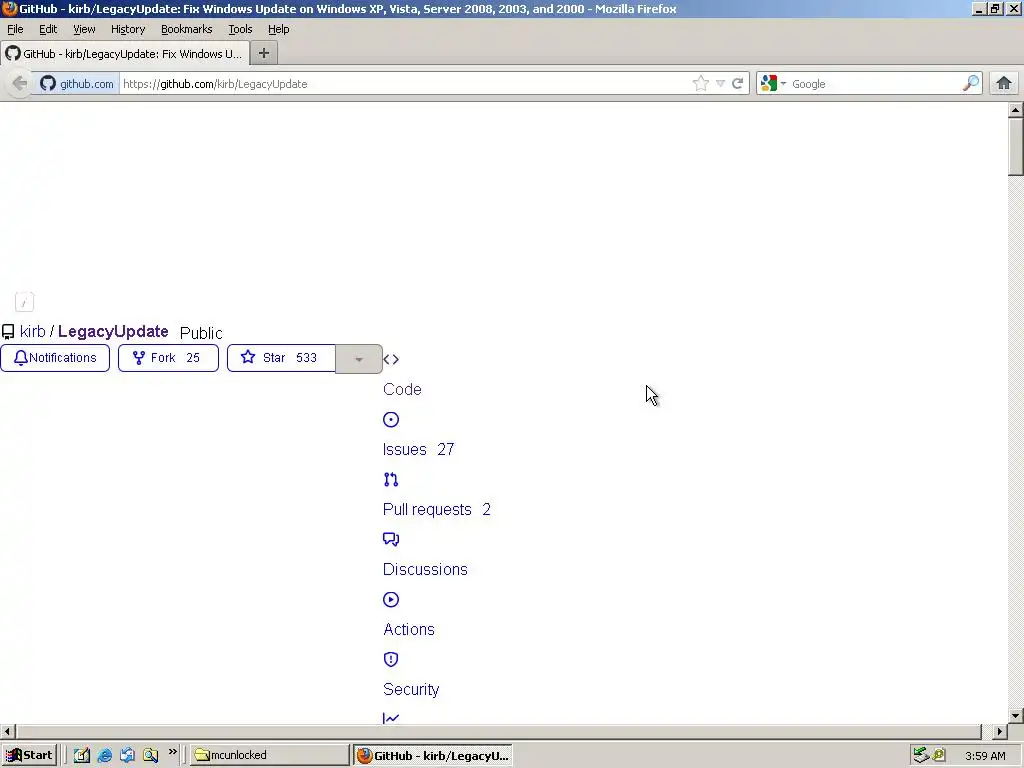Click the Public visibility label

[201, 333]
